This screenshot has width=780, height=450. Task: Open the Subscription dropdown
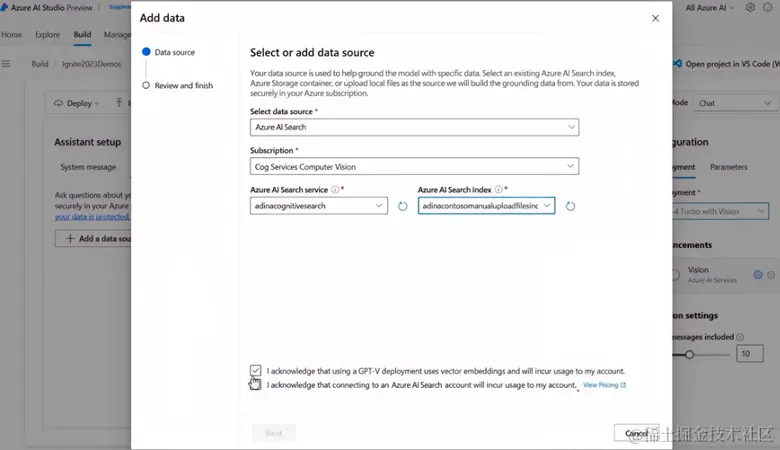coord(414,167)
